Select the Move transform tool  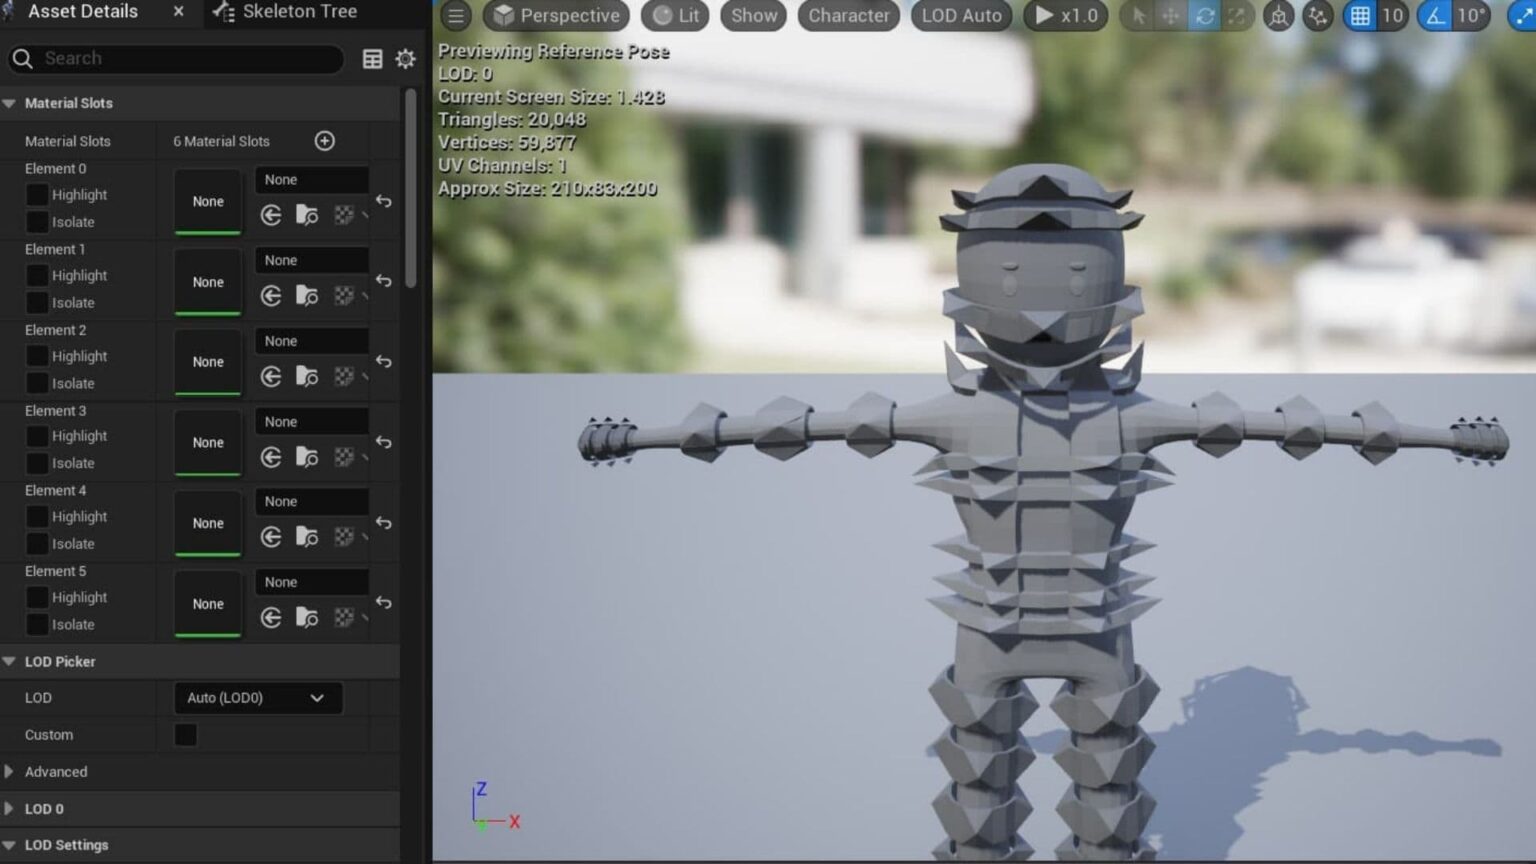coord(1170,16)
